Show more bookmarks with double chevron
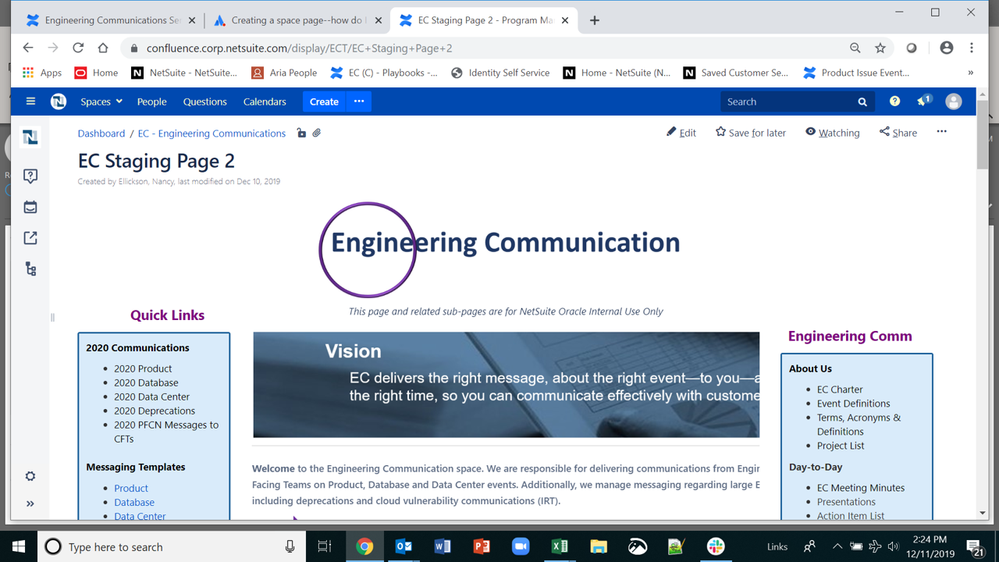The width and height of the screenshot is (999, 562). coord(970,73)
